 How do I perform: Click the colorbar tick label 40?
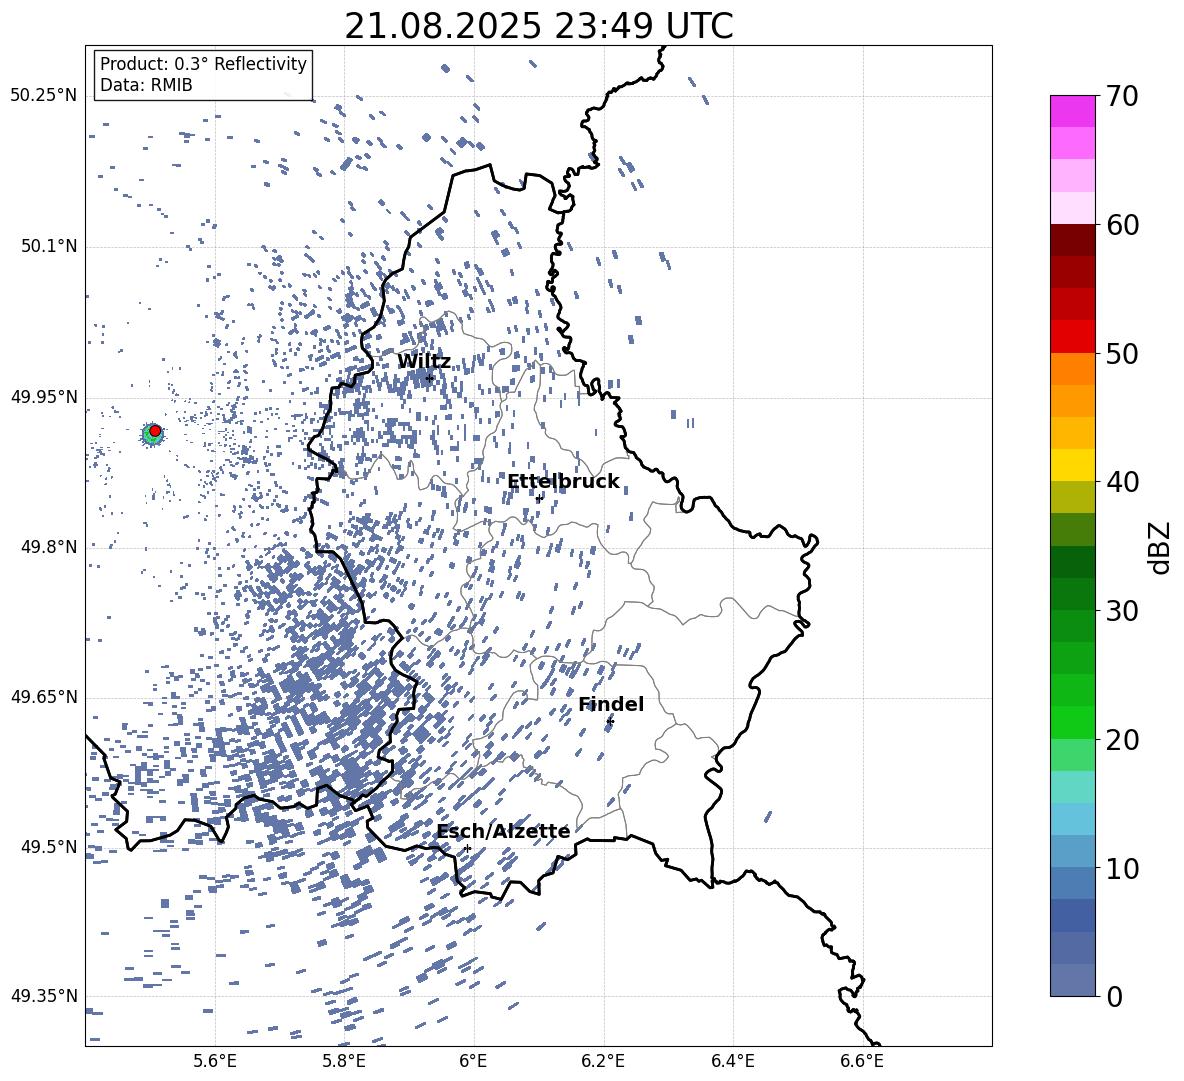tap(1123, 482)
